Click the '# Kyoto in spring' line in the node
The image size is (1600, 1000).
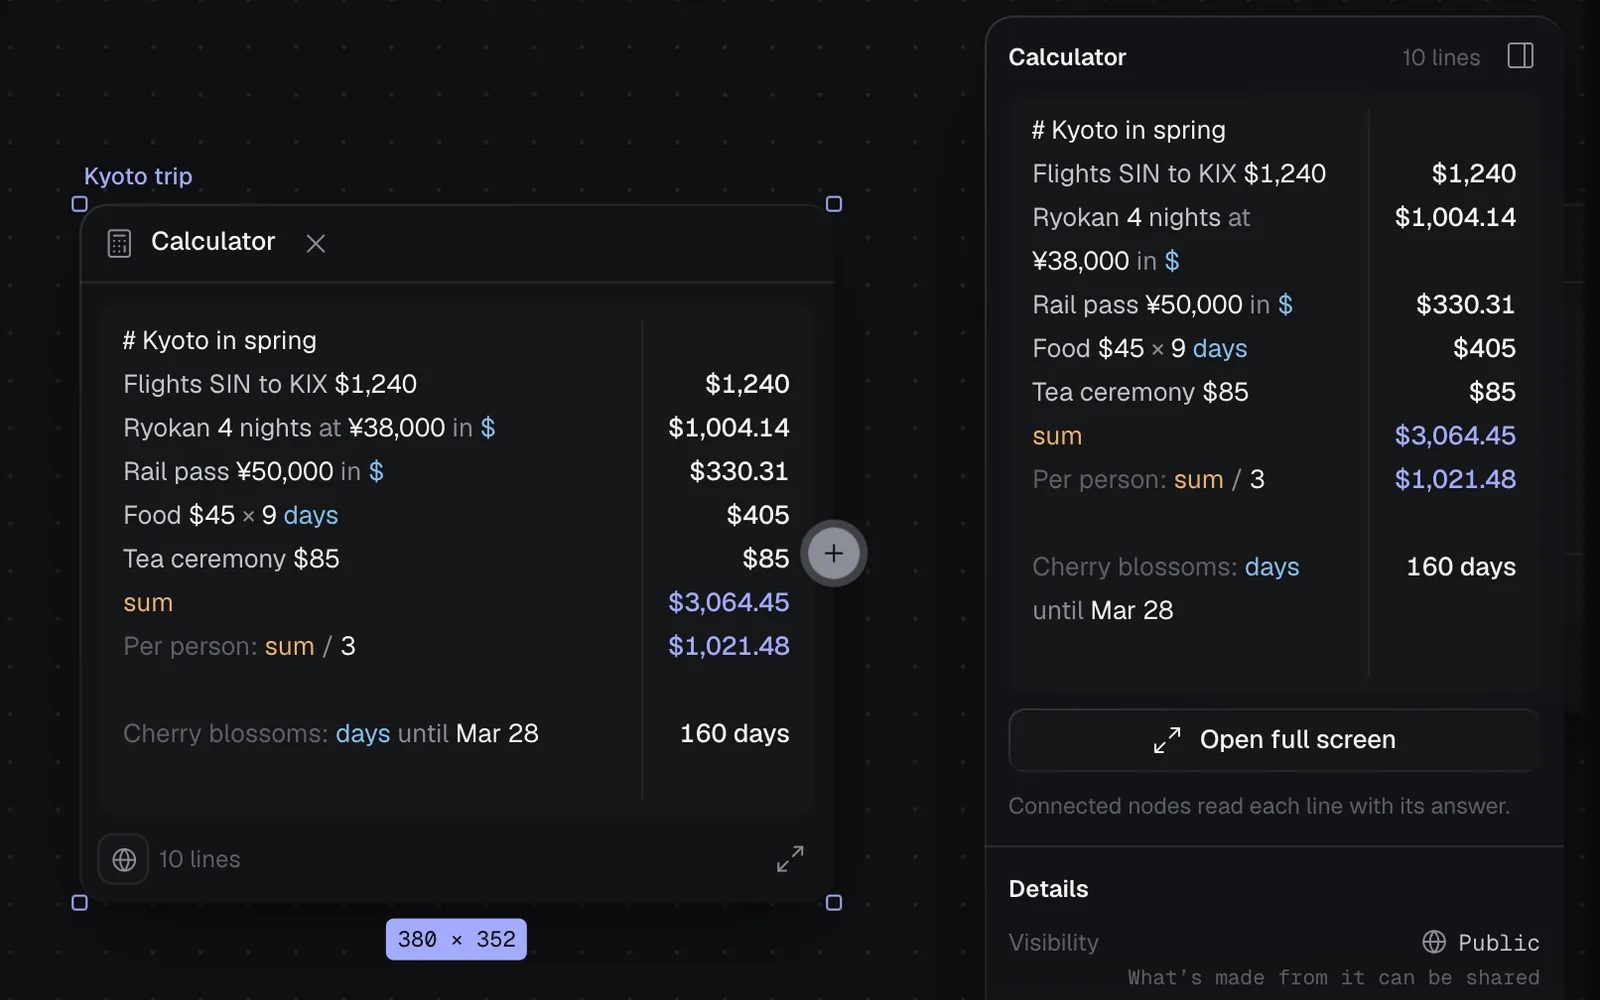tap(220, 341)
